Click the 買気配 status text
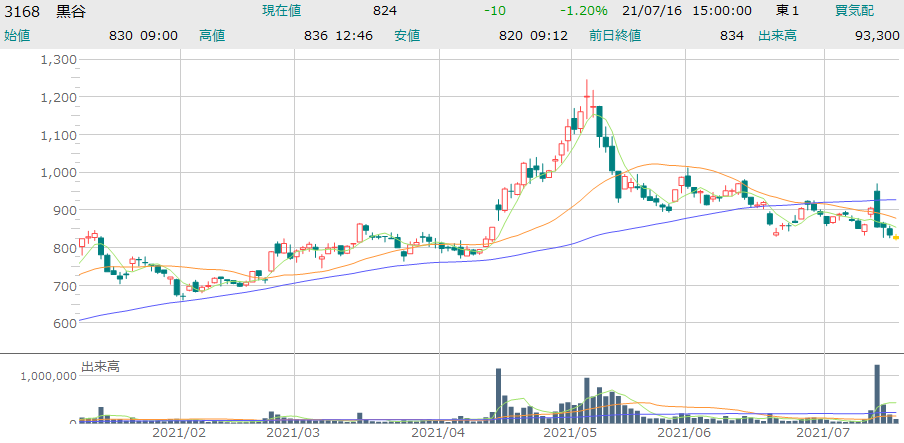This screenshot has height=443, width=904. pos(854,11)
